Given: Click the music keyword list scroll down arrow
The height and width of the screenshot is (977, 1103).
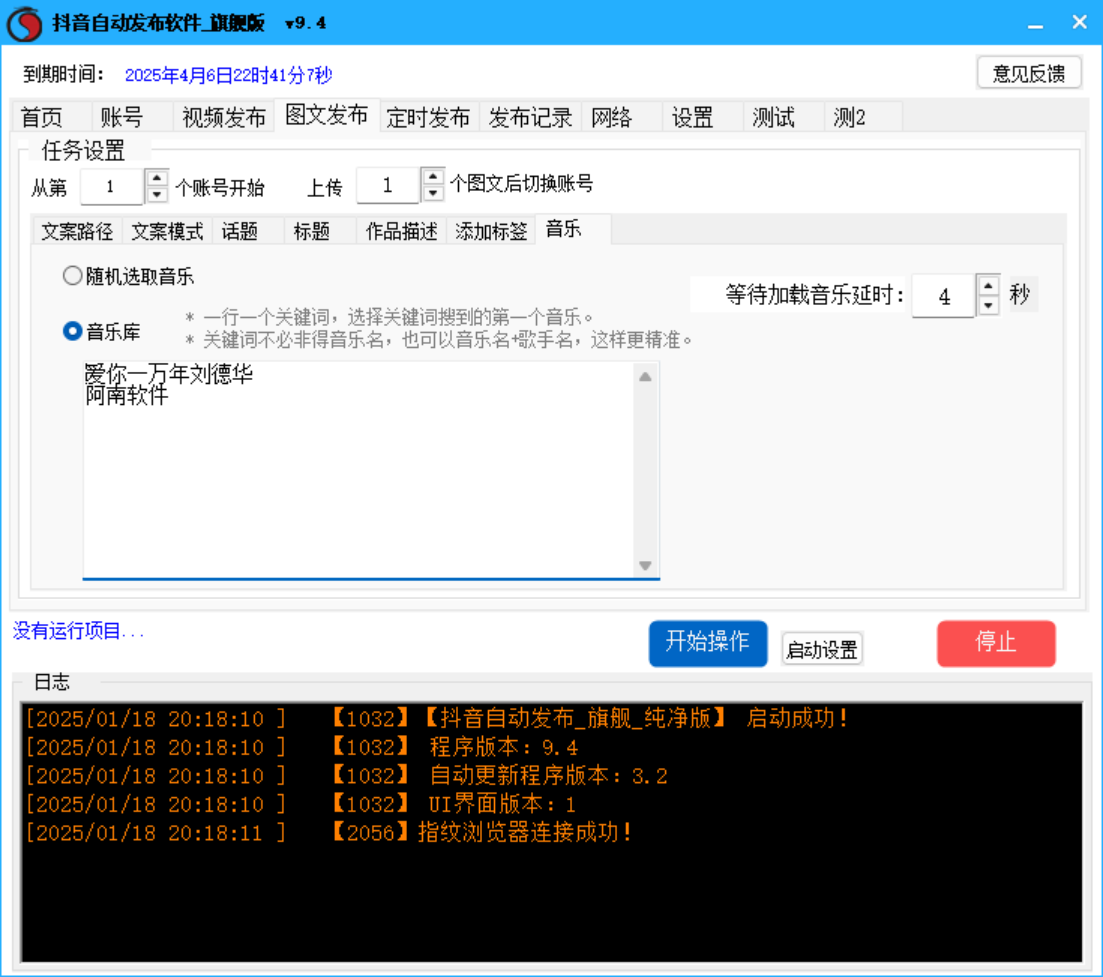Looking at the screenshot, I should click(645, 566).
